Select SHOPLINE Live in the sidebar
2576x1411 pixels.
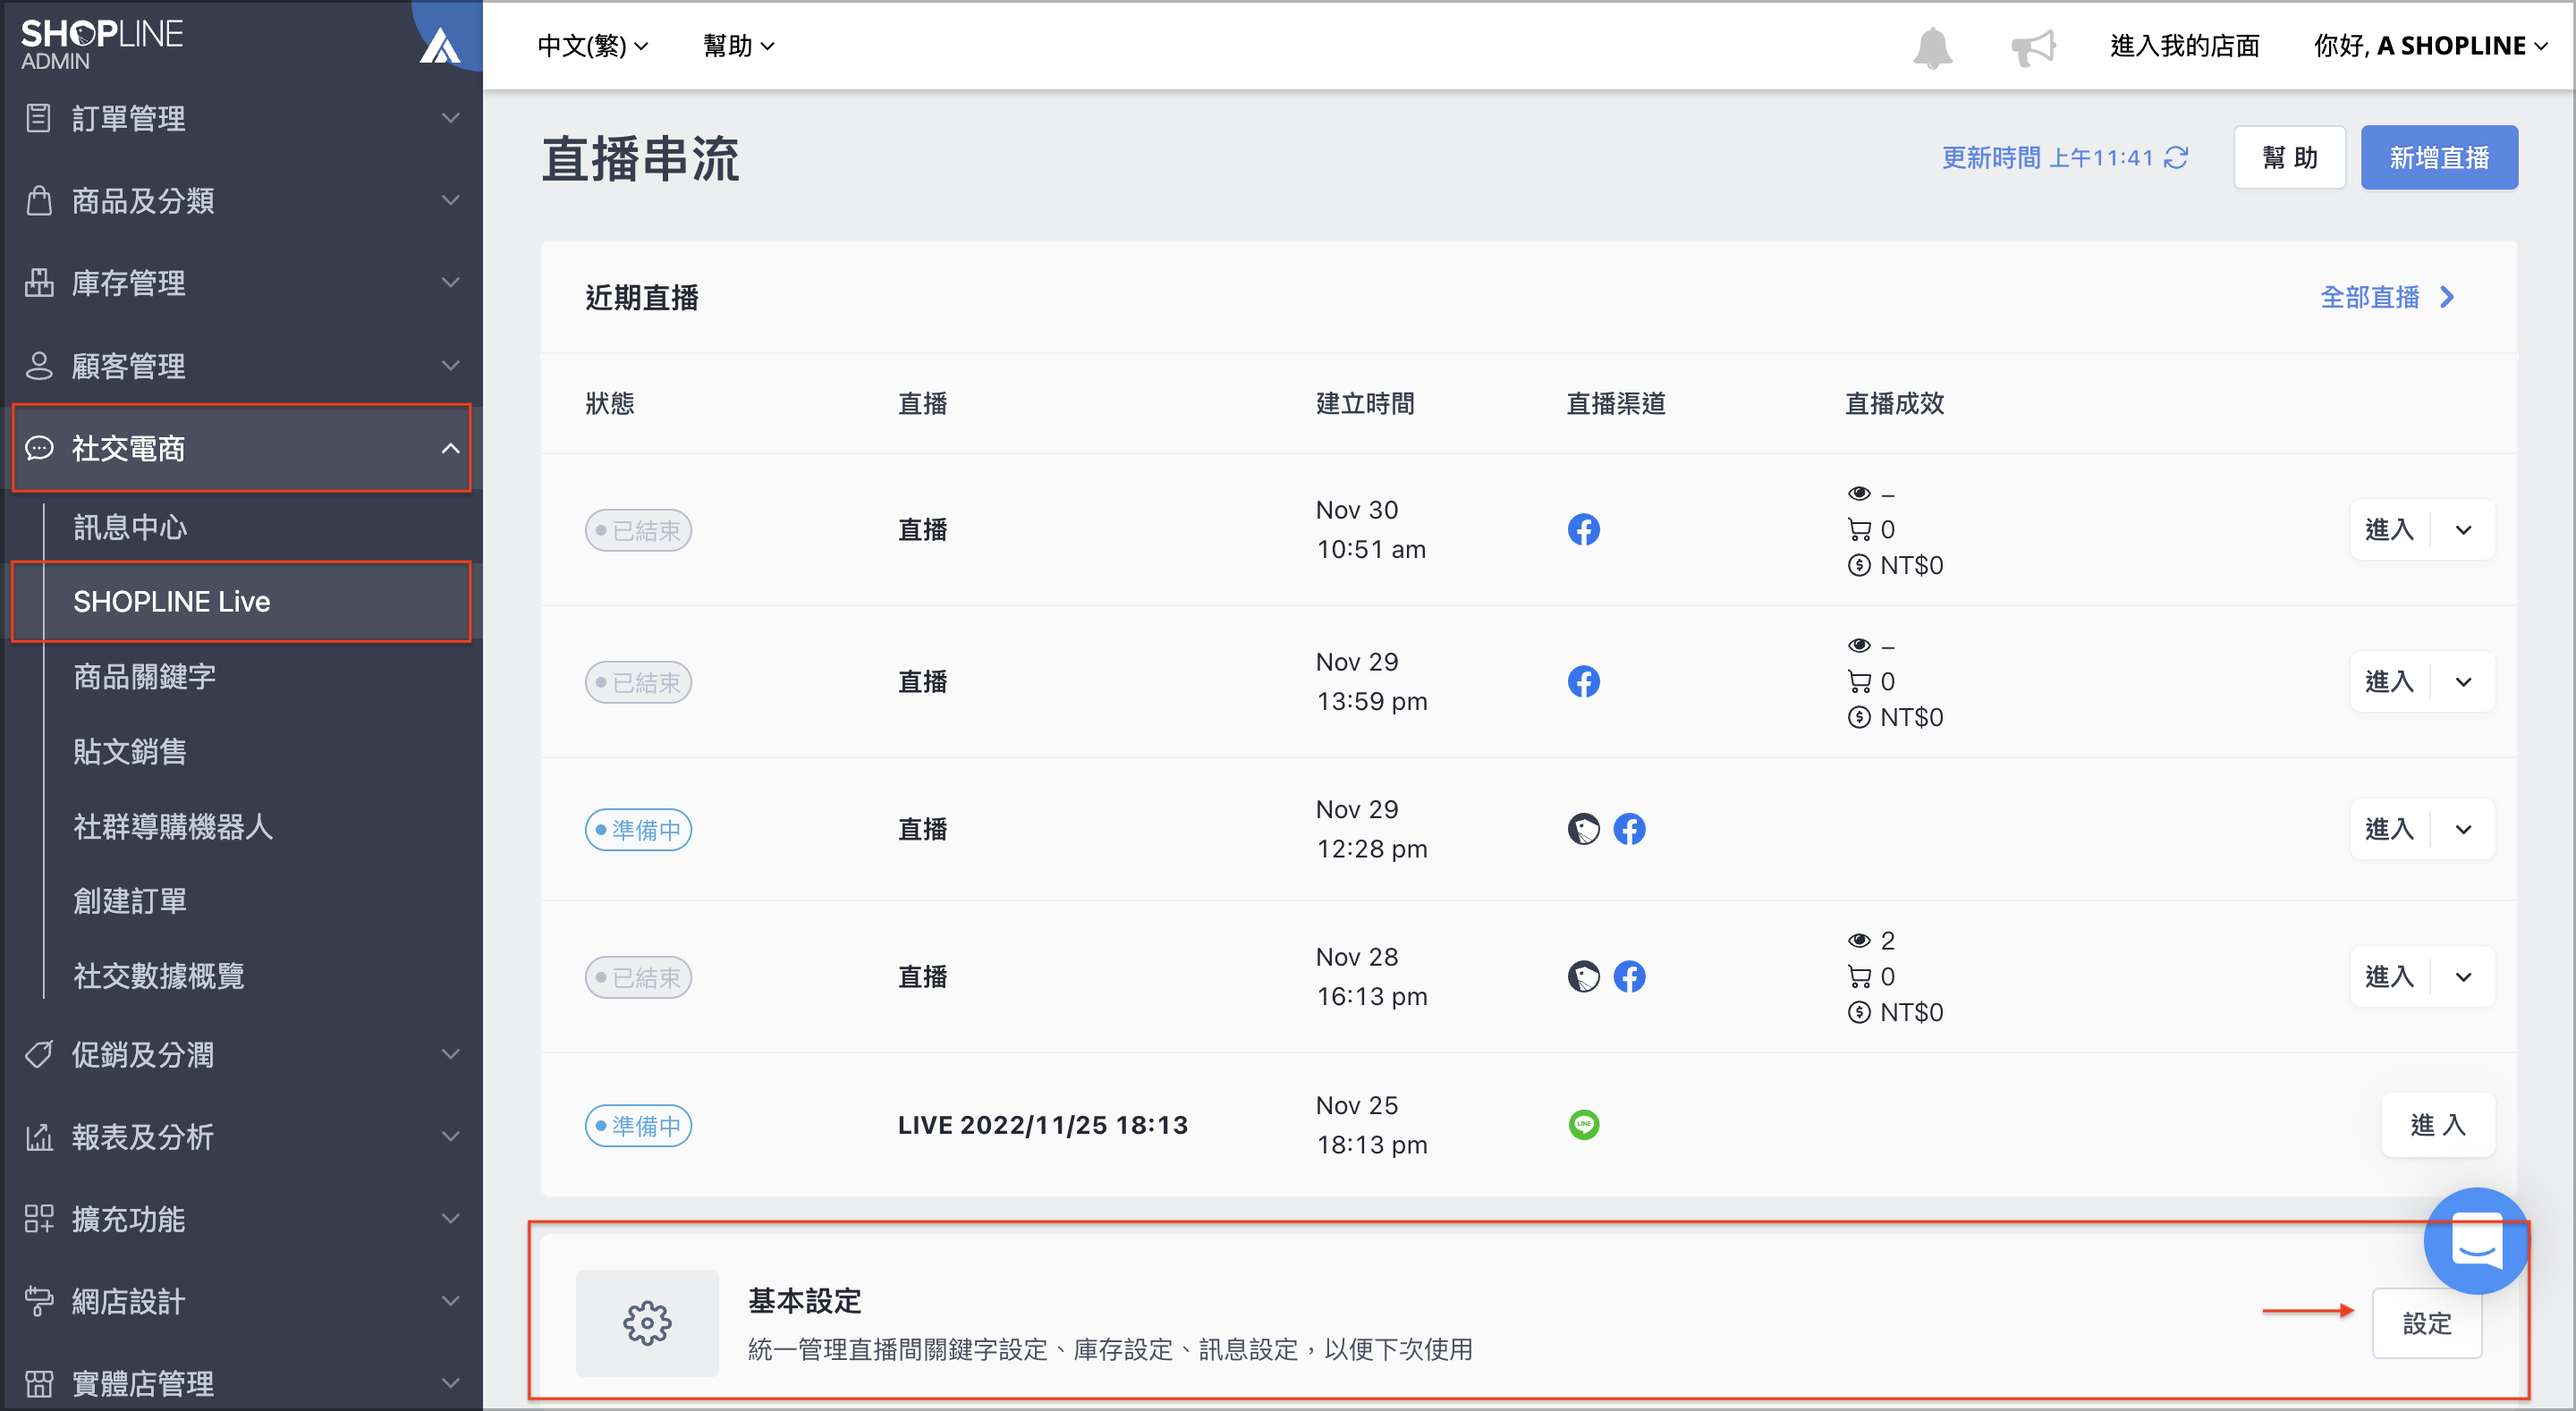(x=241, y=601)
